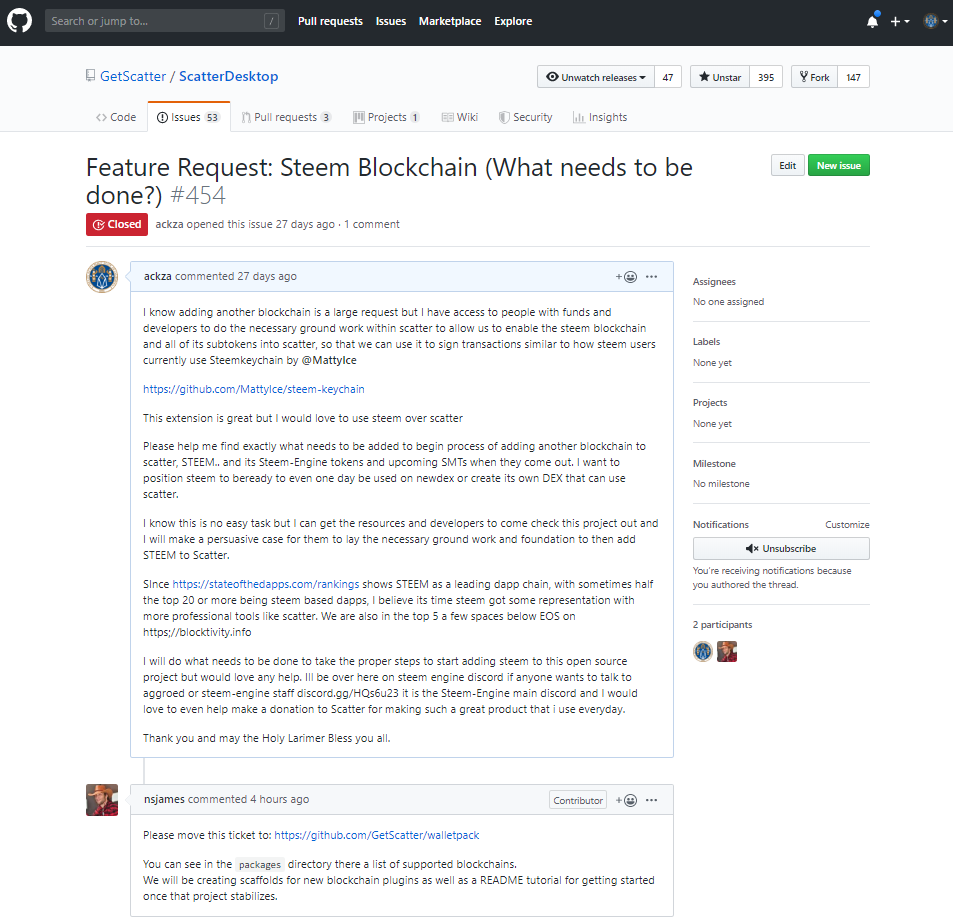Open the GitHub home logo
This screenshot has width=953, height=917.
coord(19,21)
